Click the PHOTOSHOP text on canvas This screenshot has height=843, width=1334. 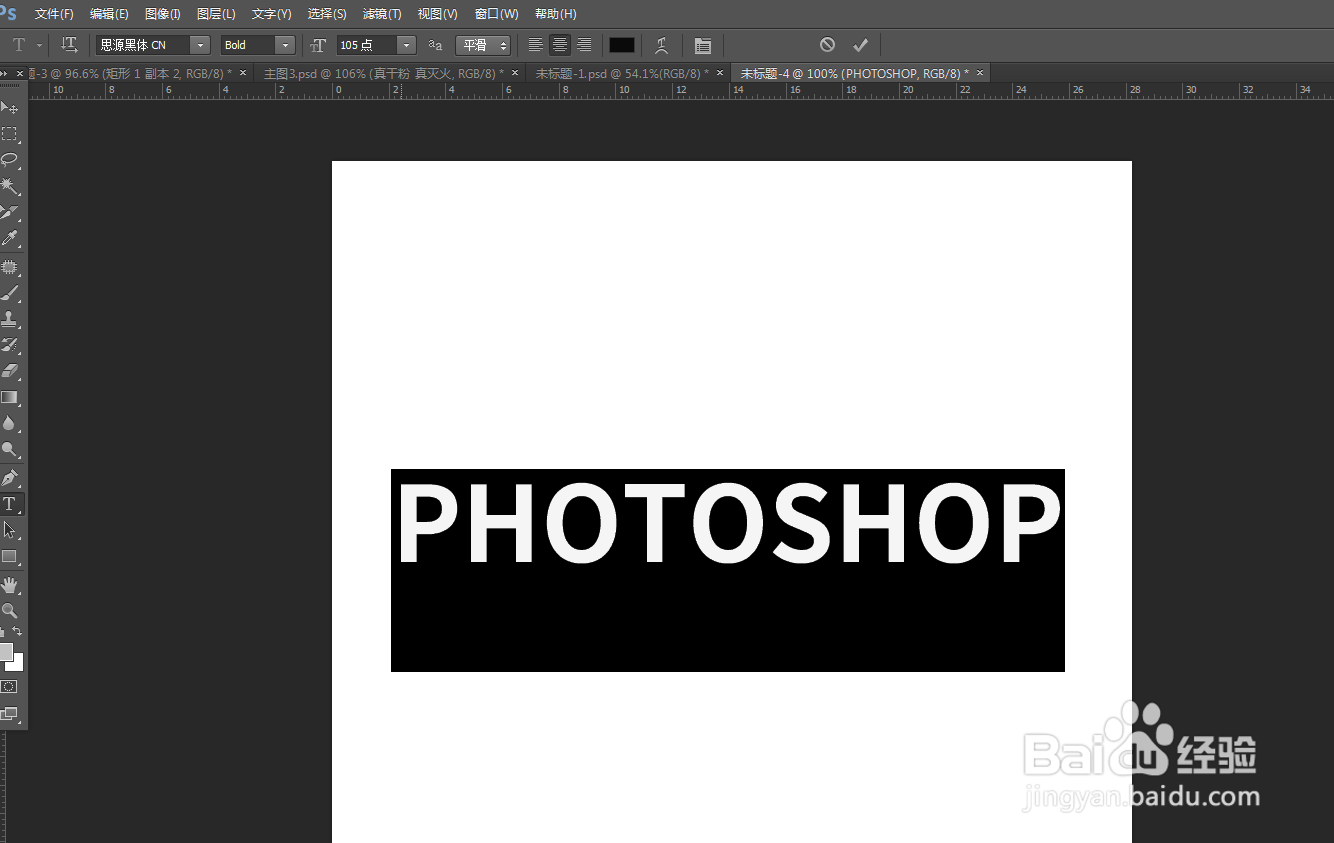click(x=728, y=524)
